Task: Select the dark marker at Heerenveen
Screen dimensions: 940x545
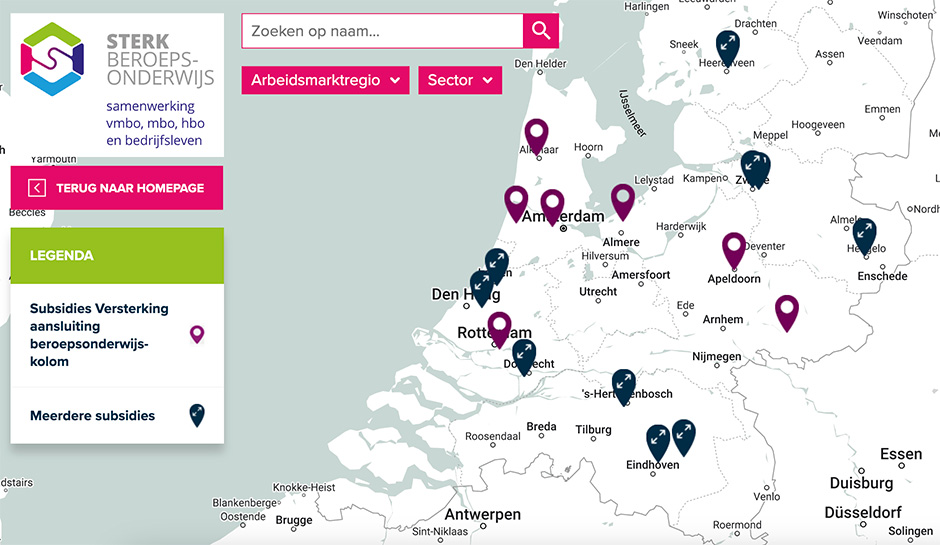Action: [x=728, y=45]
